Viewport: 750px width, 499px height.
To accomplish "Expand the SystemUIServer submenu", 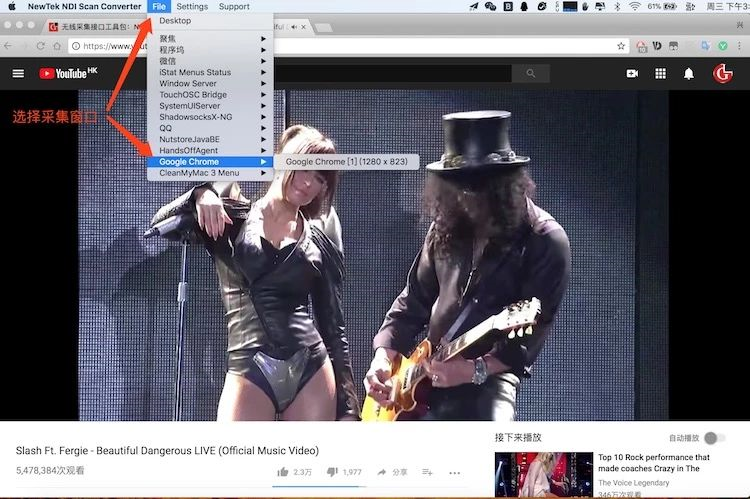I will pos(210,106).
